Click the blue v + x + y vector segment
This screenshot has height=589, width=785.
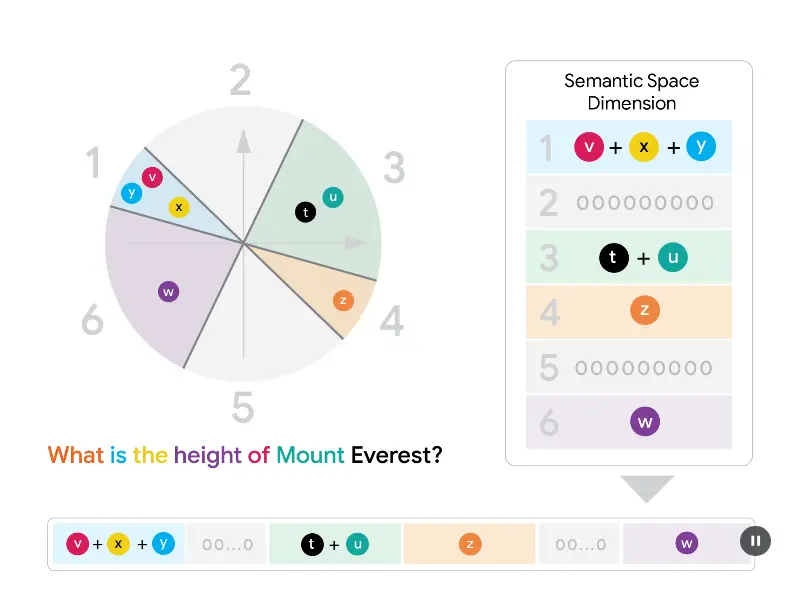point(119,544)
